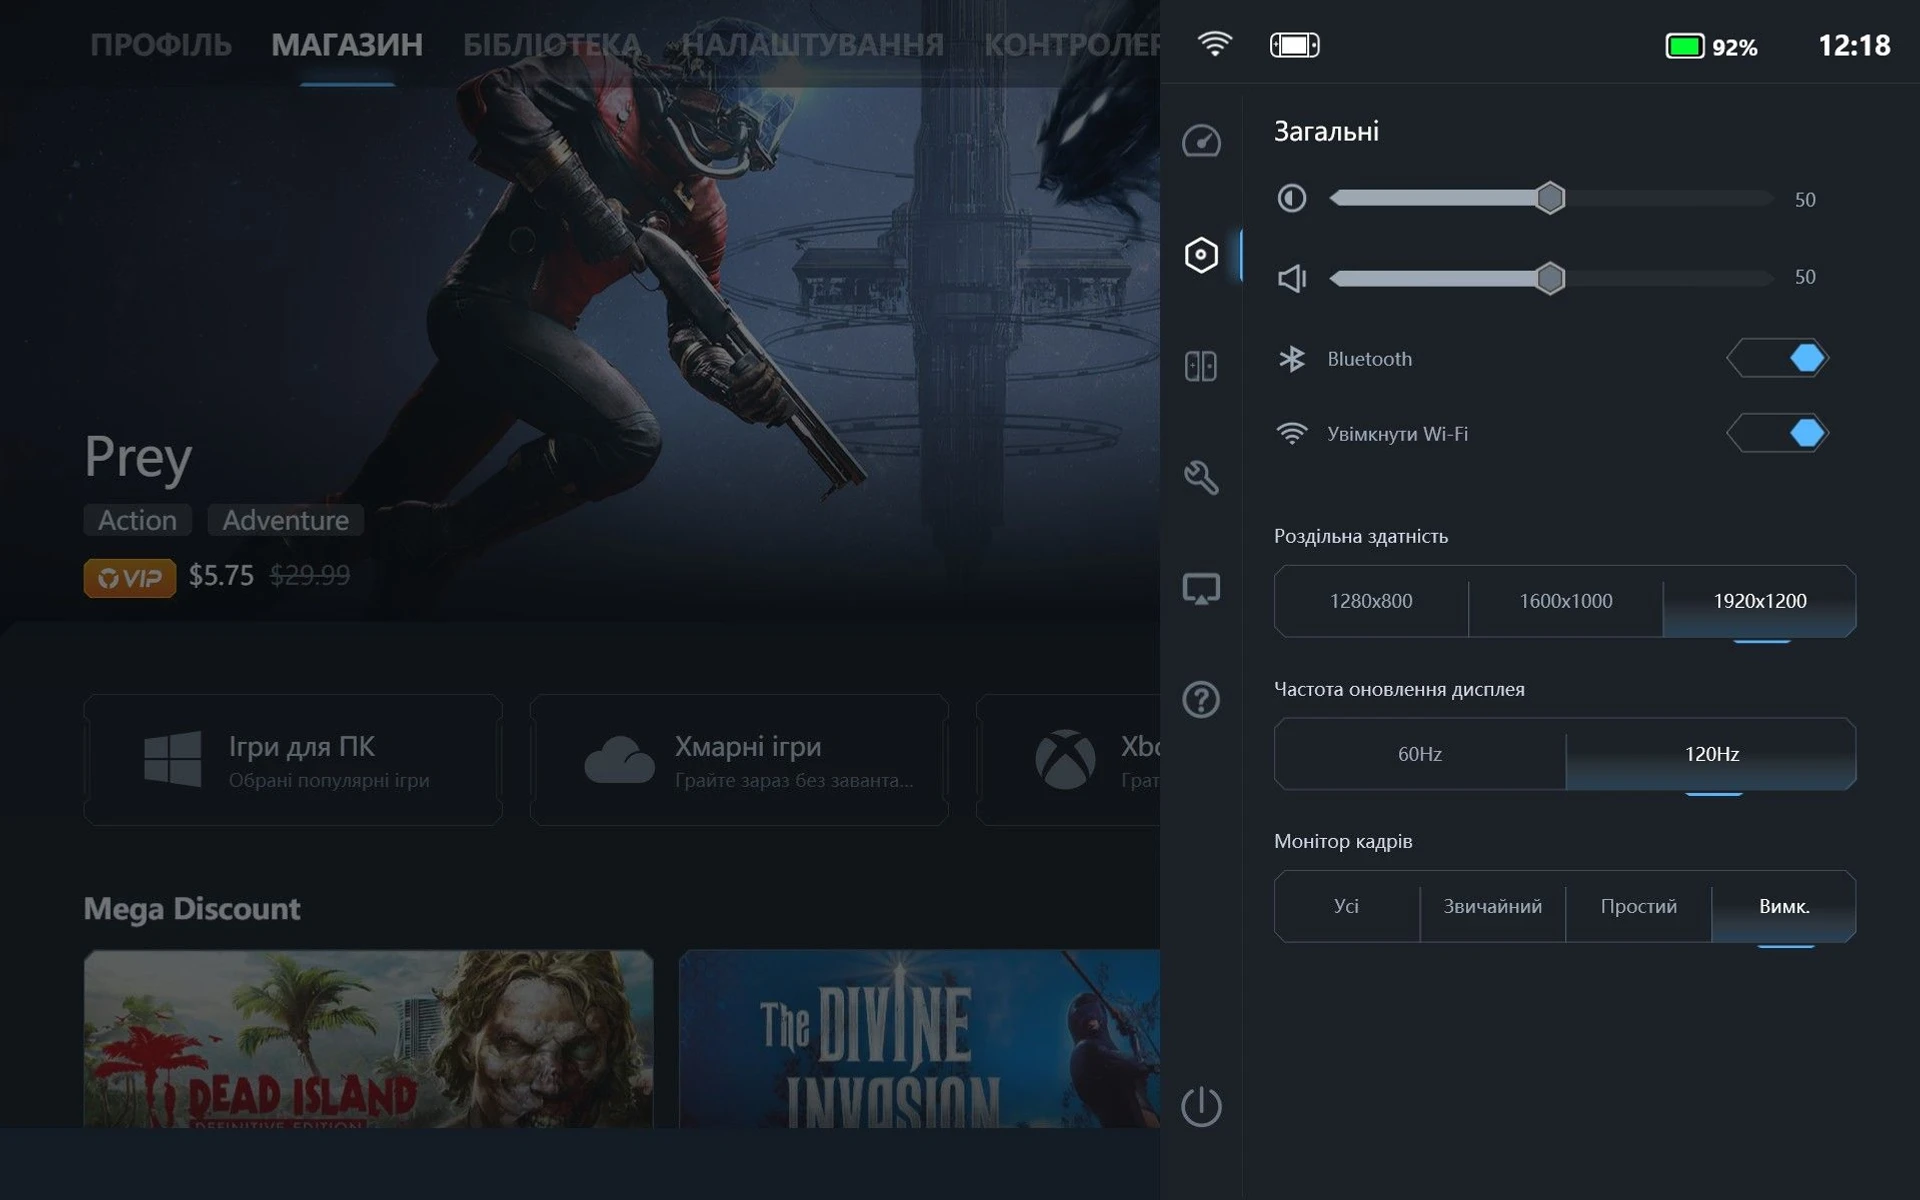Switch to the НАЛАШТУВАННЯ tab

813,45
